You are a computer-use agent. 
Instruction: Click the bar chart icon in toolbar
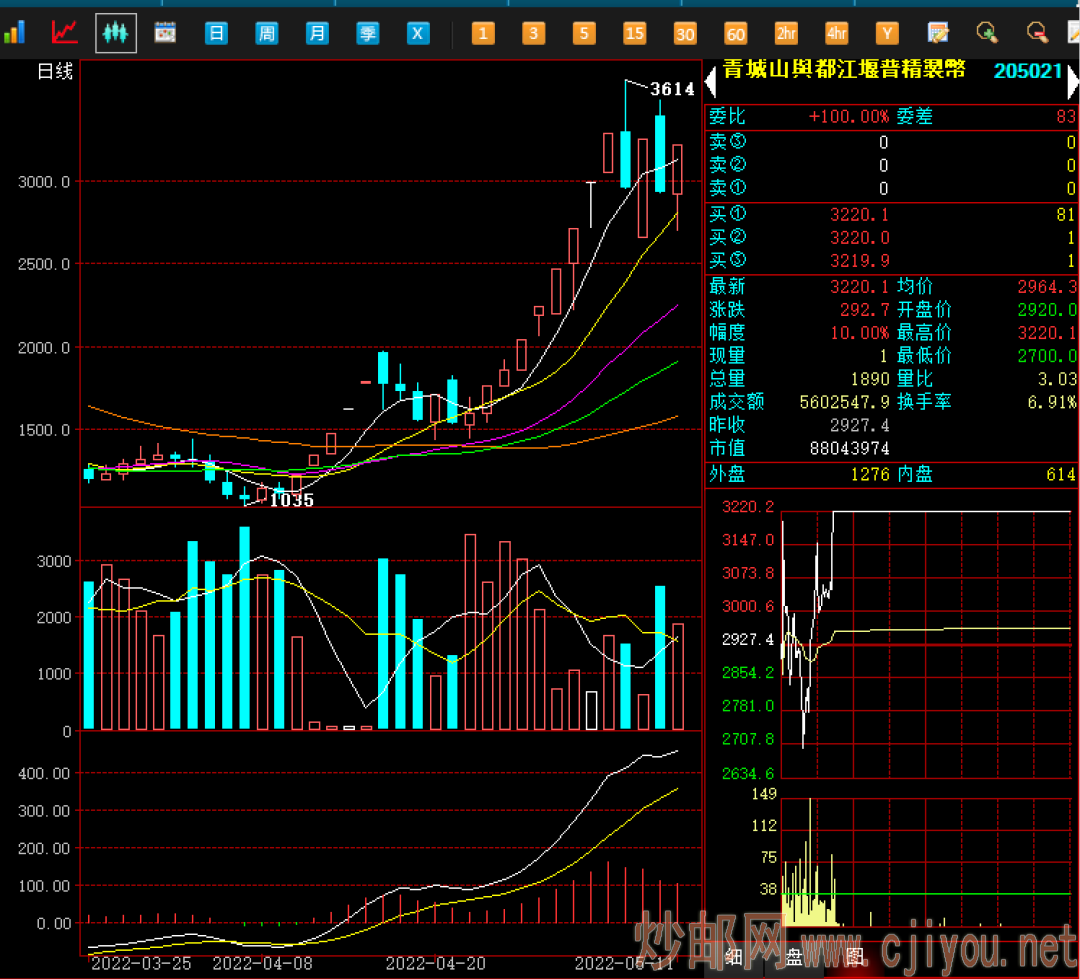14,33
